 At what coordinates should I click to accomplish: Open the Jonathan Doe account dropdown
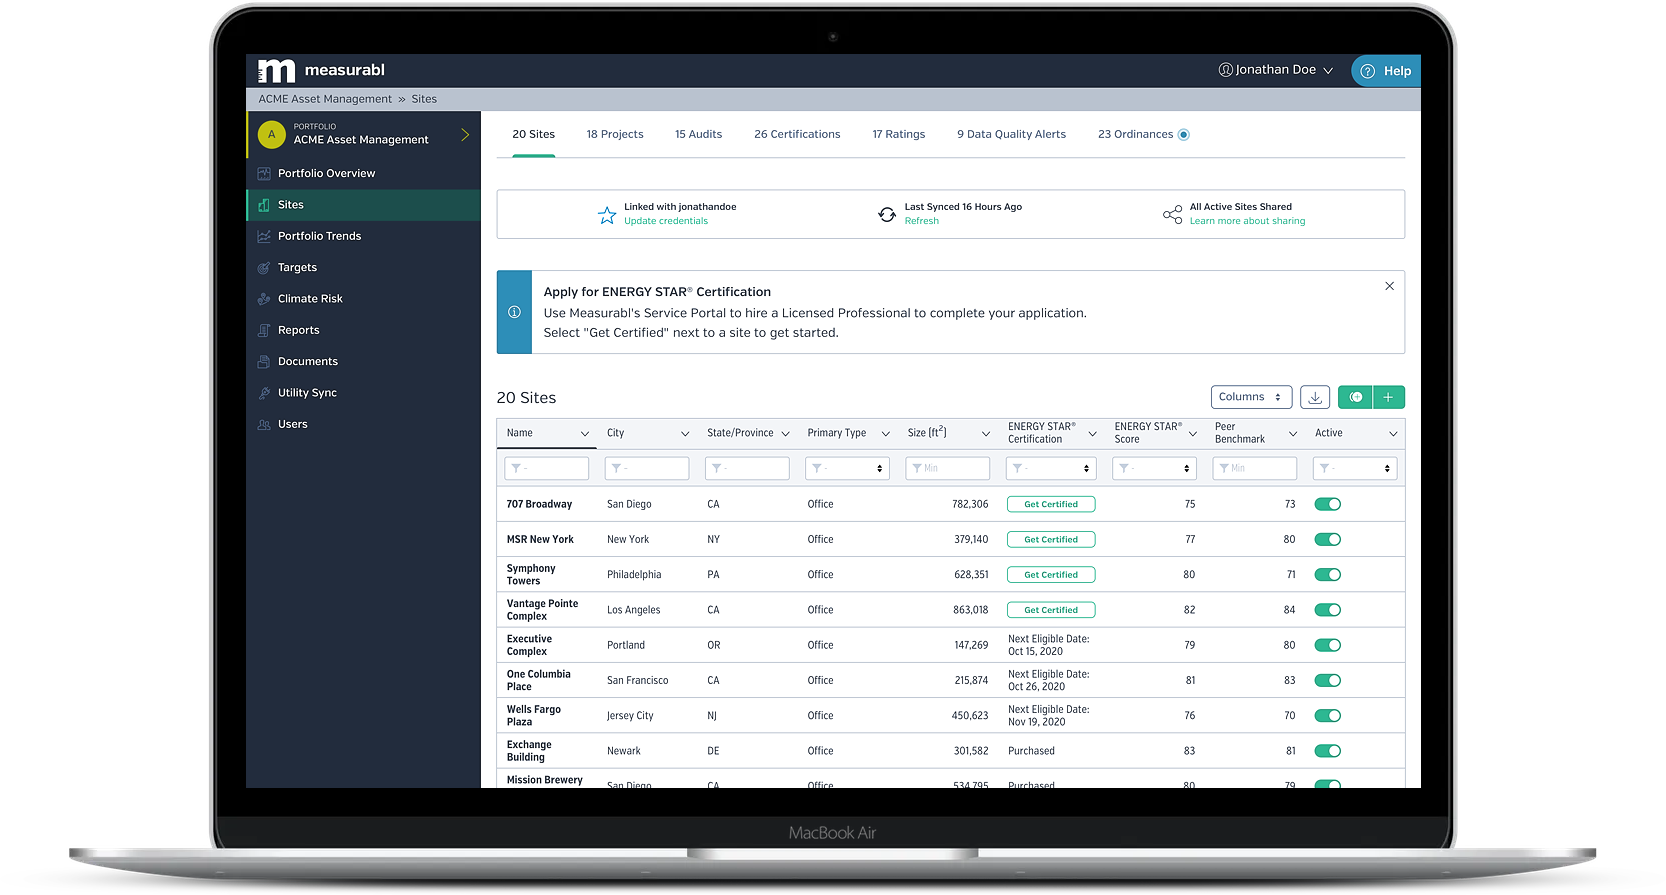1276,70
